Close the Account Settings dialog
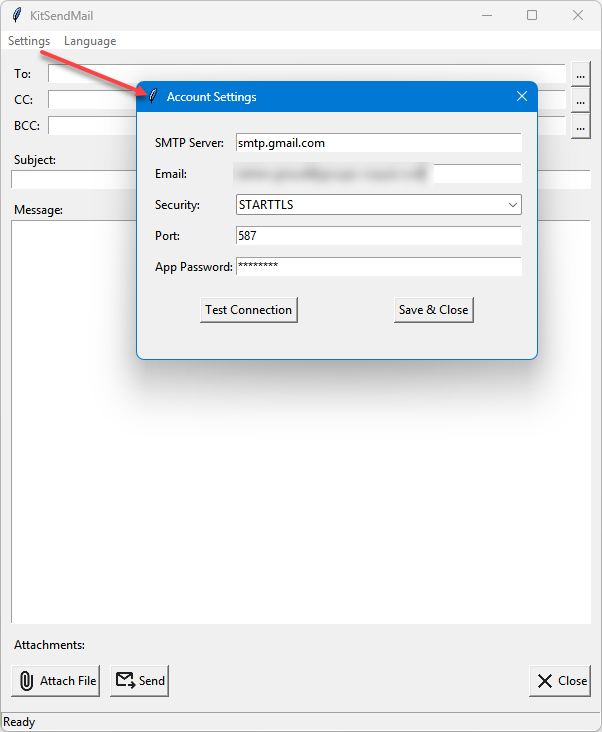Screen dimensions: 602x732 click(521, 97)
